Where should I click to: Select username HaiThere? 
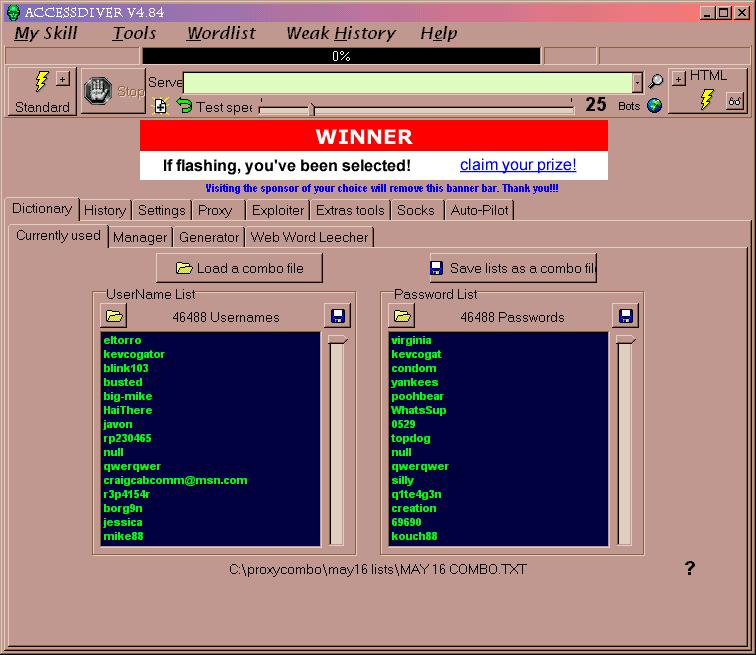(x=128, y=410)
